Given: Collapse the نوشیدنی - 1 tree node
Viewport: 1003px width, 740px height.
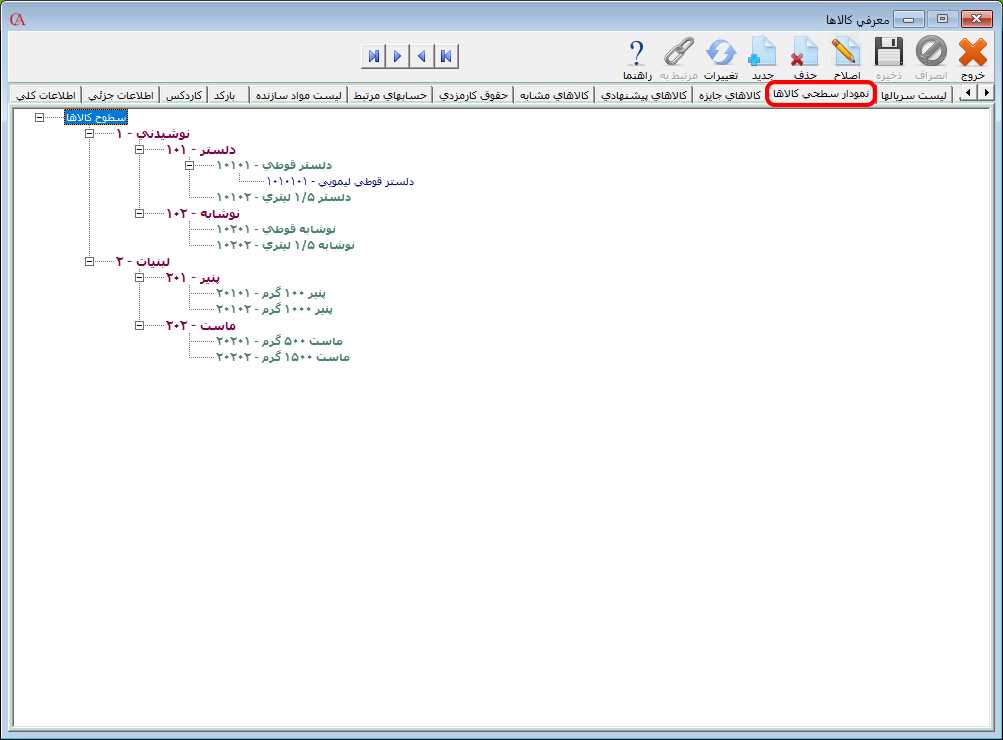Looking at the screenshot, I should 89,133.
